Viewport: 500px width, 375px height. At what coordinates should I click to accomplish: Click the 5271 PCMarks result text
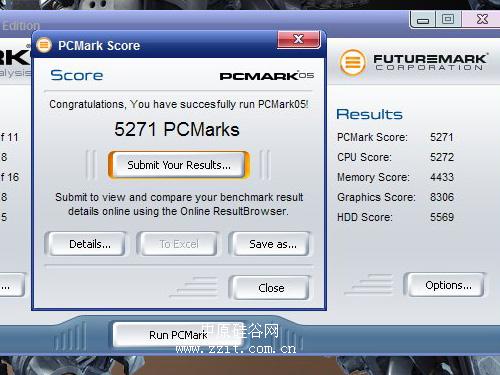[x=177, y=129]
